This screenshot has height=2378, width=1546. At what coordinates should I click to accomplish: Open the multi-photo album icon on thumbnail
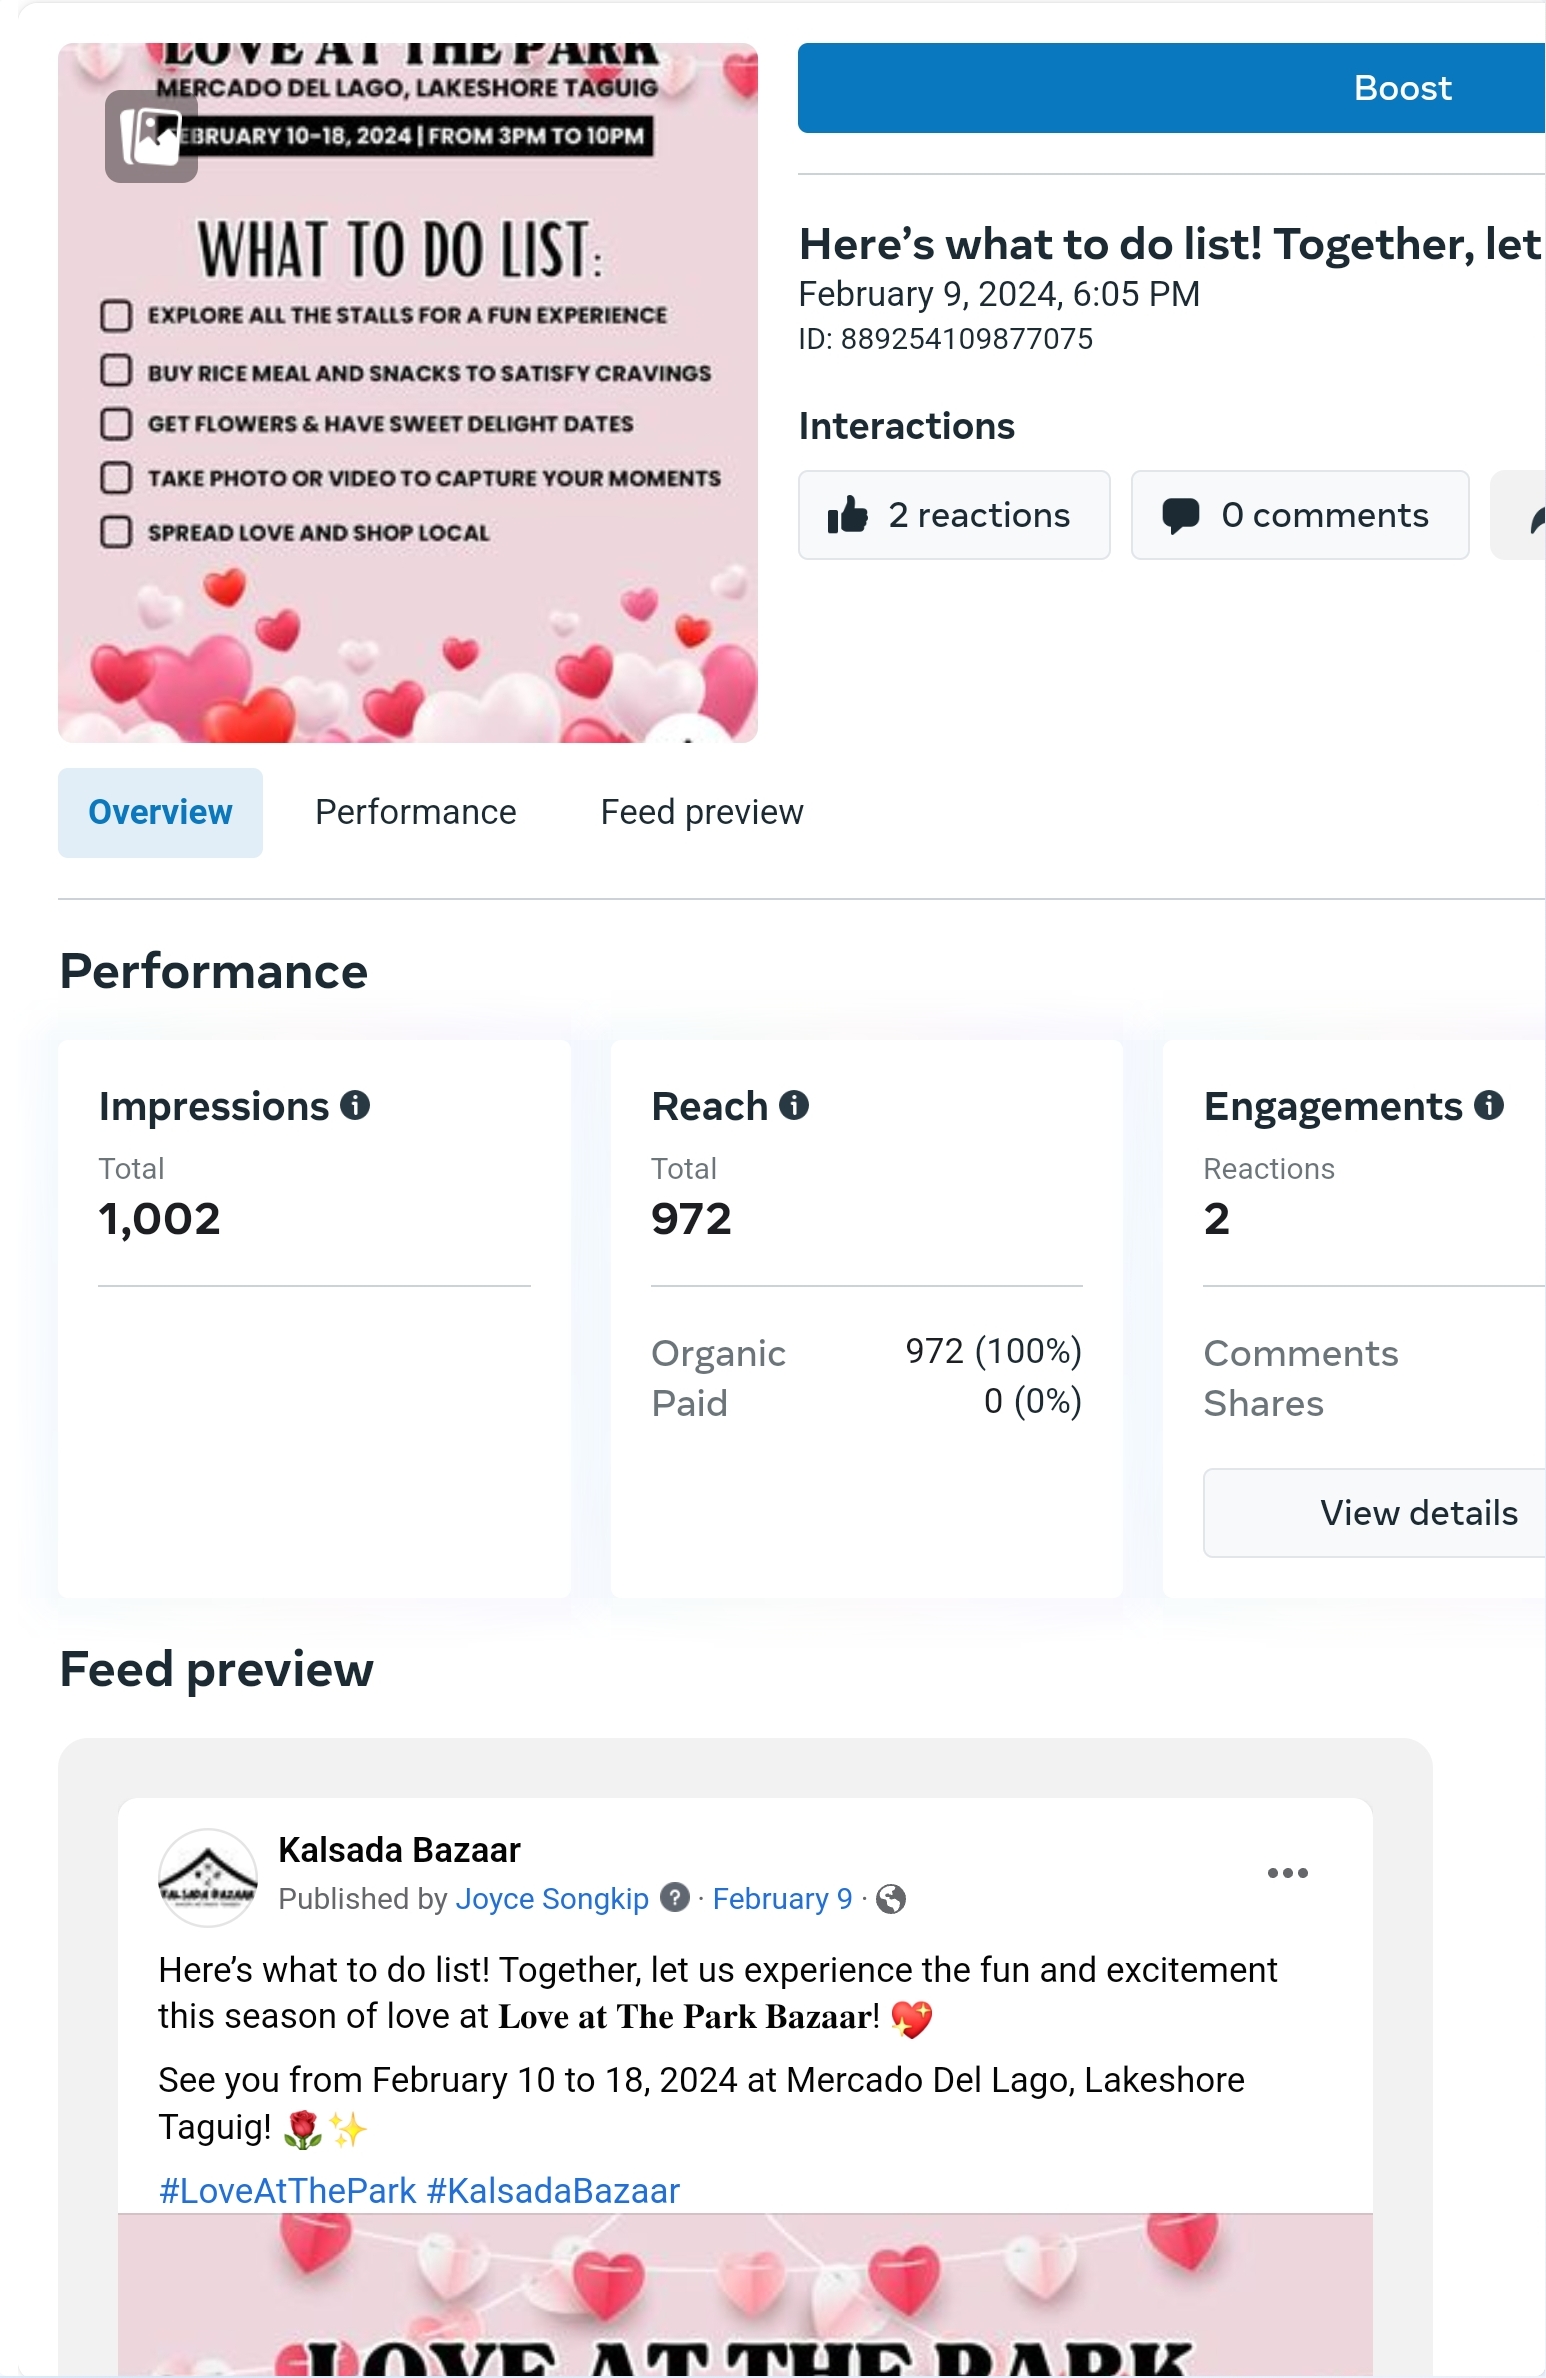(151, 136)
